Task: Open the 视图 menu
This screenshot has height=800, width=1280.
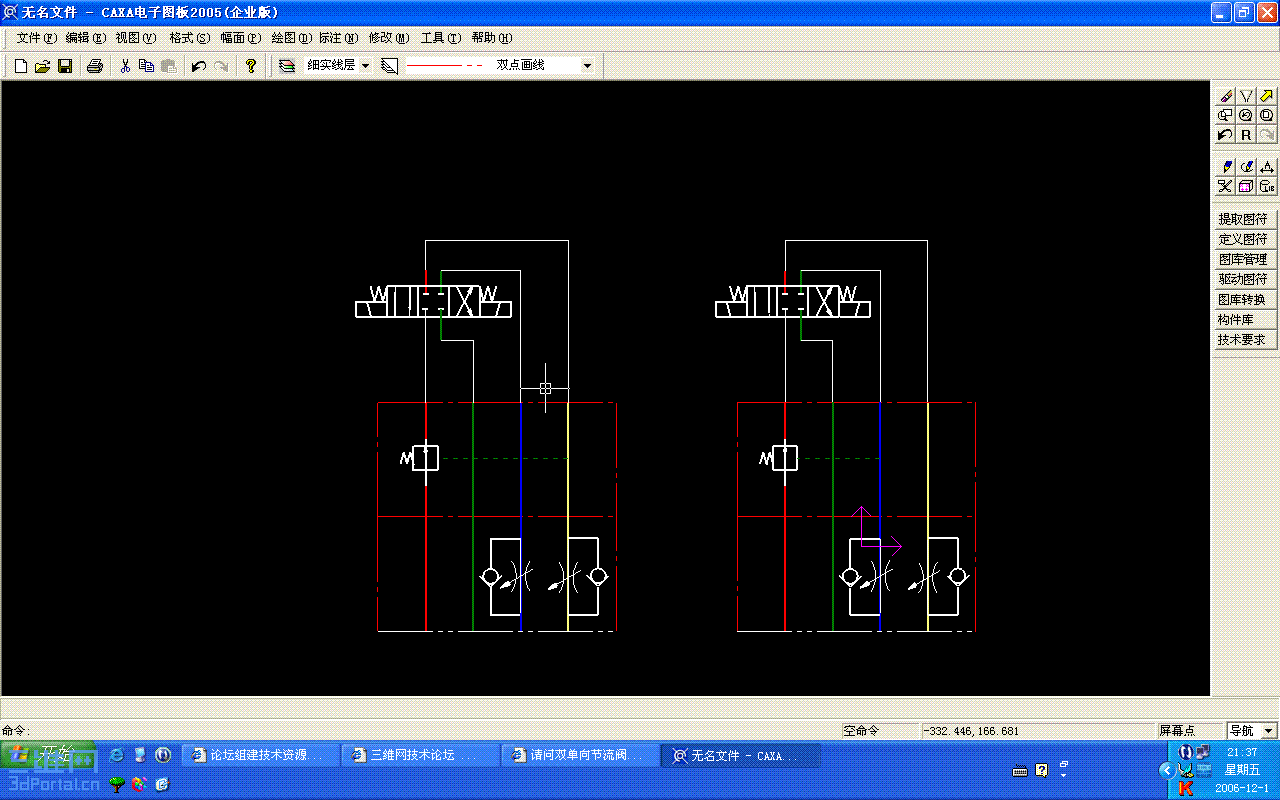Action: [x=136, y=38]
